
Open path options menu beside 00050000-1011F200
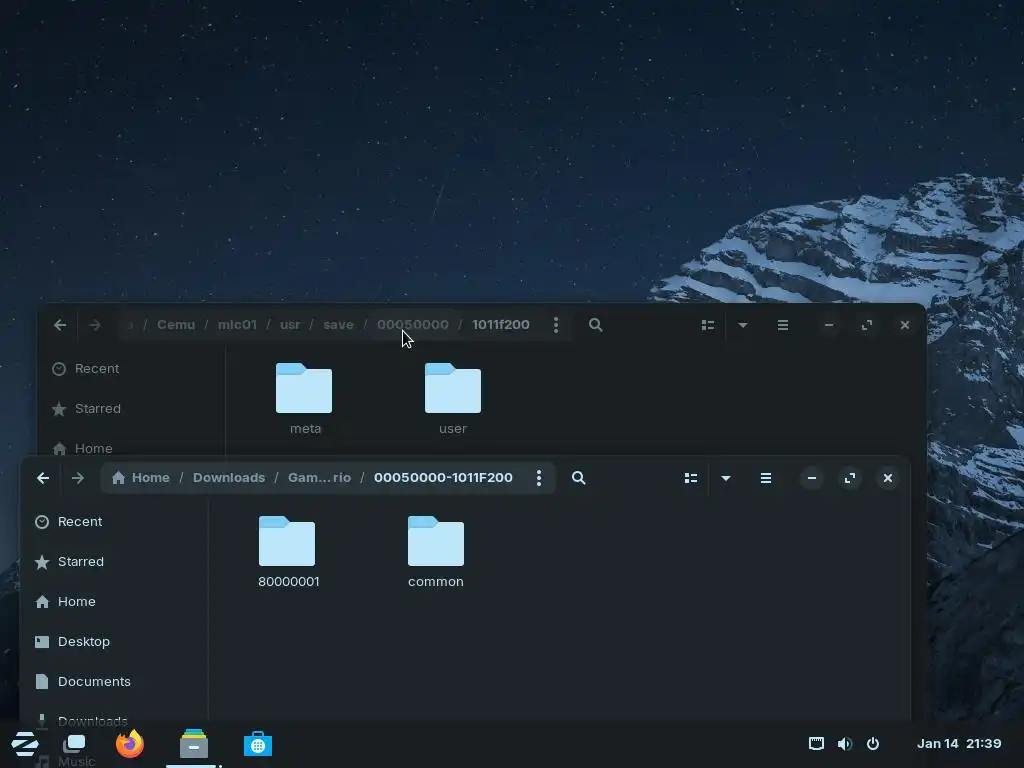click(539, 478)
